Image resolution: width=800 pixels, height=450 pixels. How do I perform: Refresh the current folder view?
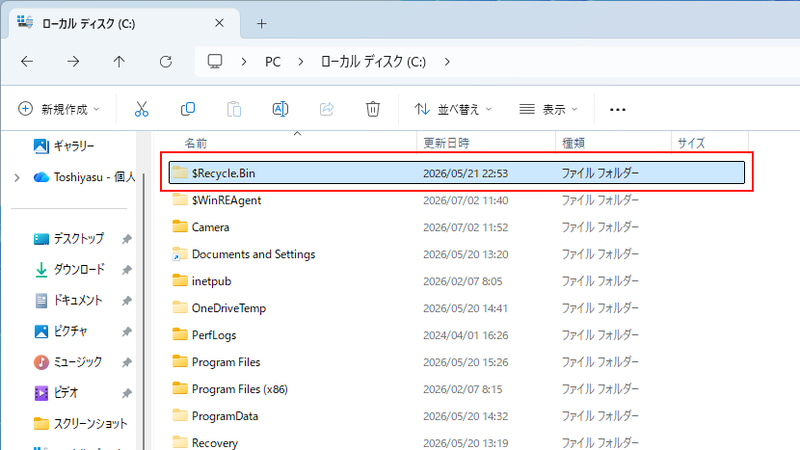166,62
